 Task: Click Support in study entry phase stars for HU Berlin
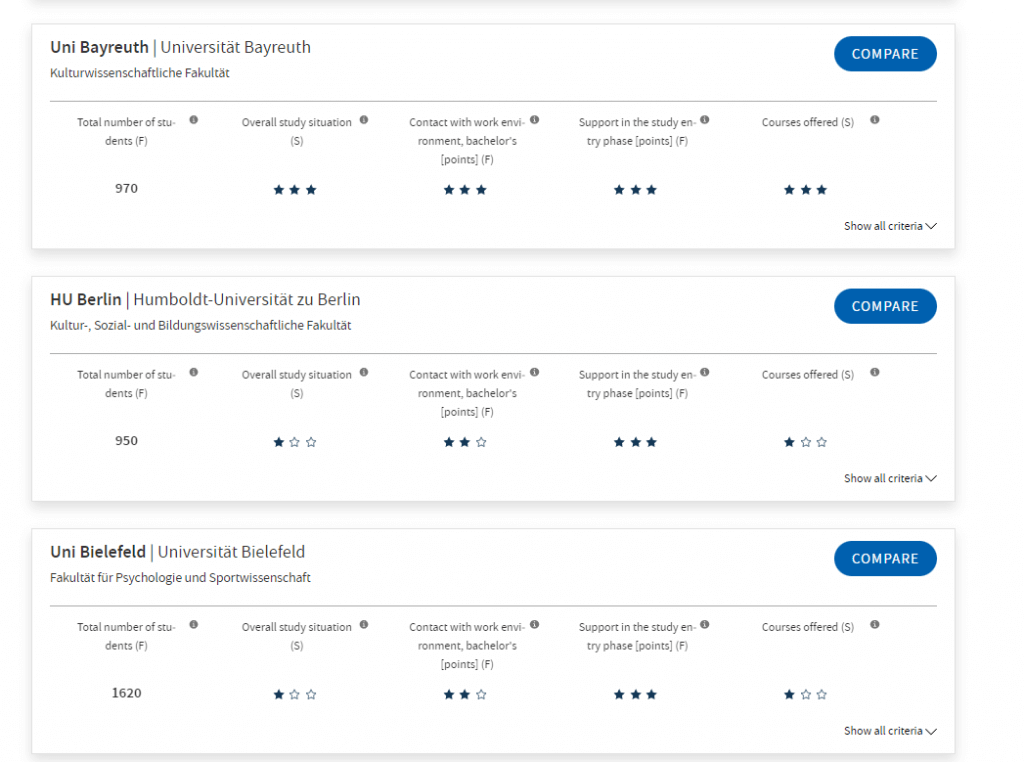click(635, 442)
